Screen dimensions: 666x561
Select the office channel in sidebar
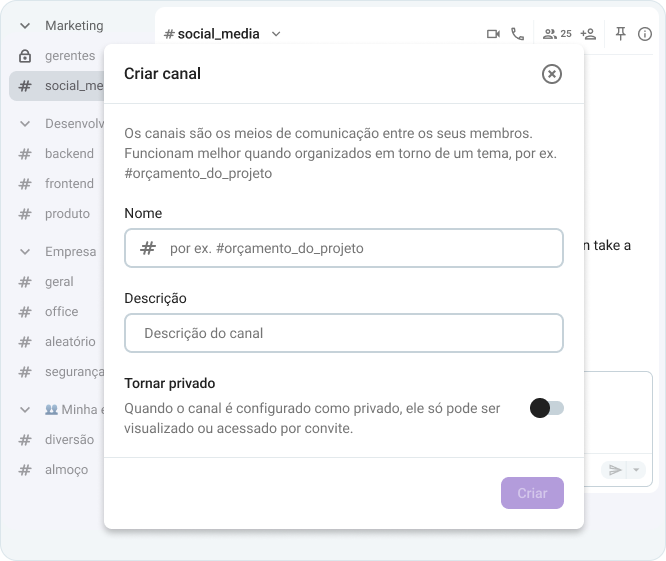61,312
